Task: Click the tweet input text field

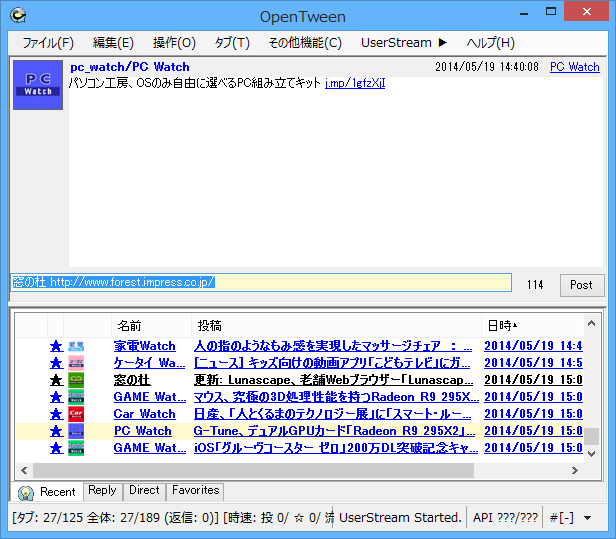Action: point(261,282)
